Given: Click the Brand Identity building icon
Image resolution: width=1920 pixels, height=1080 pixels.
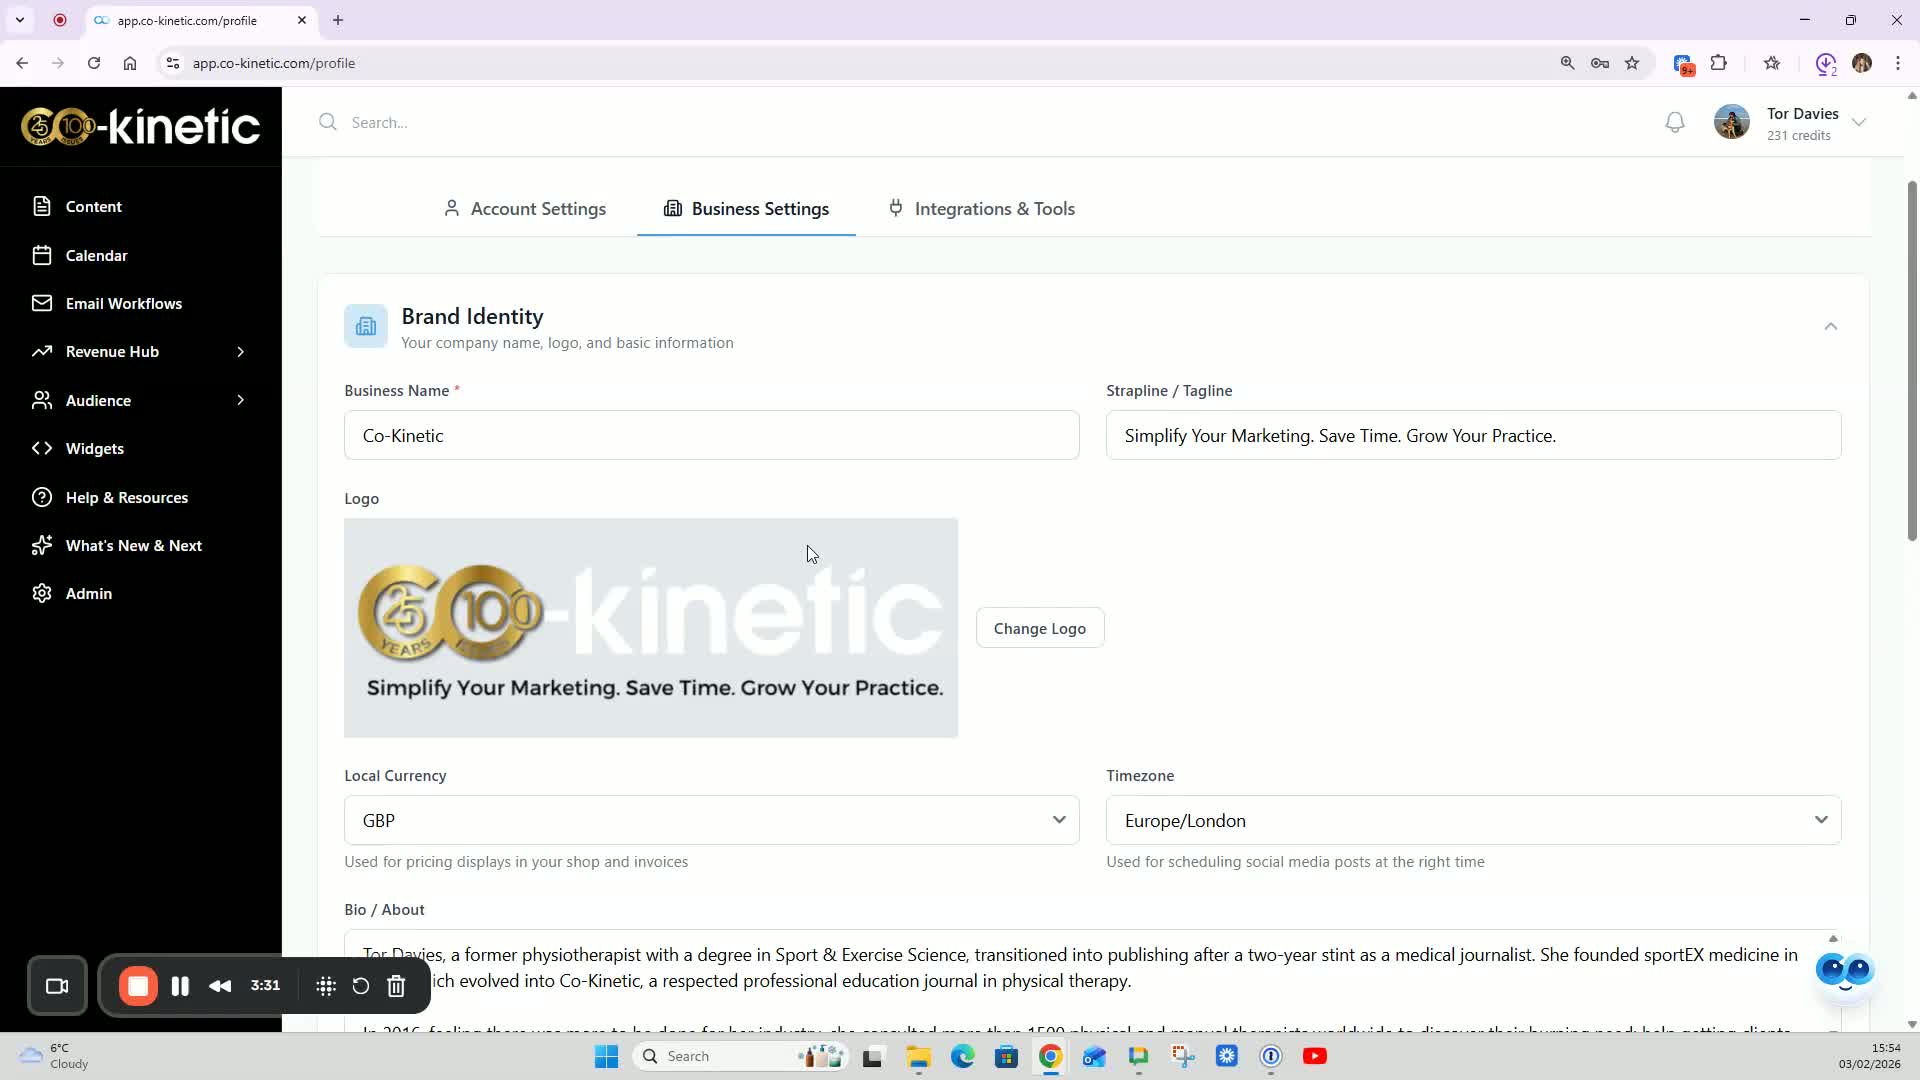Looking at the screenshot, I should pos(366,327).
